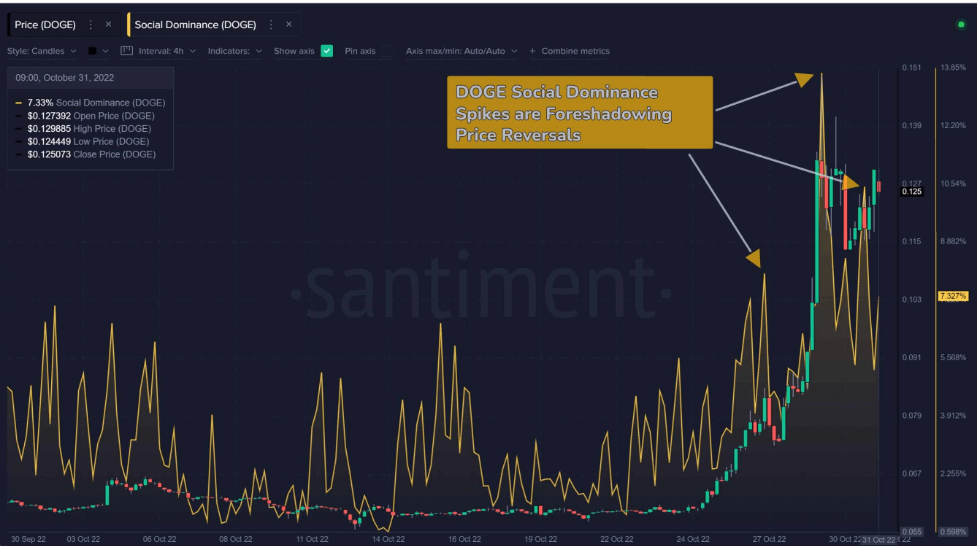Click the 03 Oct 22 date axis label
The image size is (977, 546).
(x=83, y=539)
